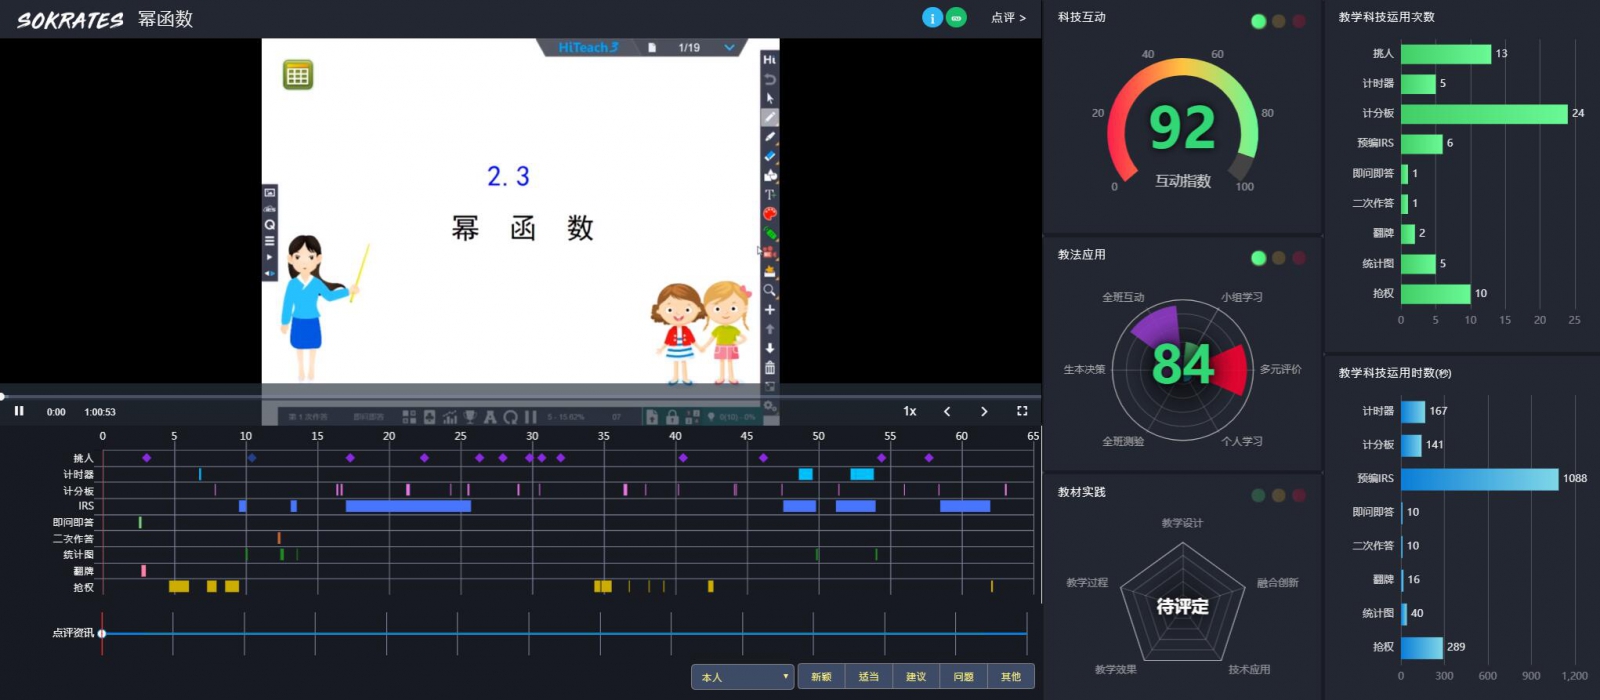The image size is (1600, 700).
Task: Open the 本人 commenter dropdown
Action: pos(742,677)
